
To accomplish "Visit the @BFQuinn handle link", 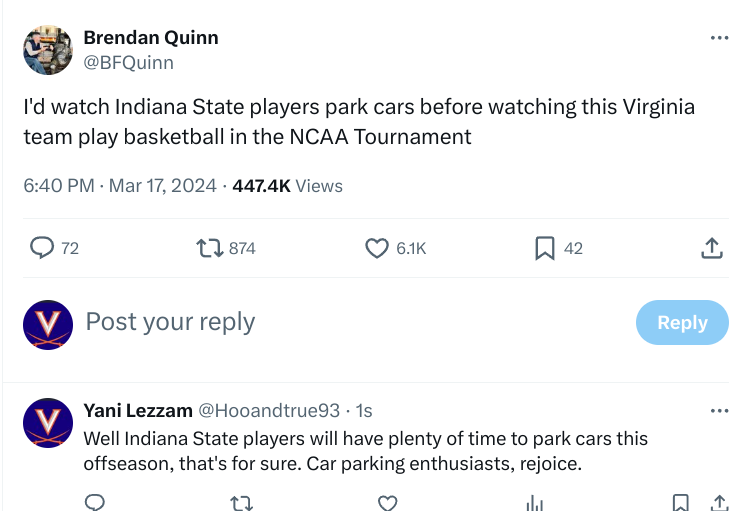I will 128,62.
